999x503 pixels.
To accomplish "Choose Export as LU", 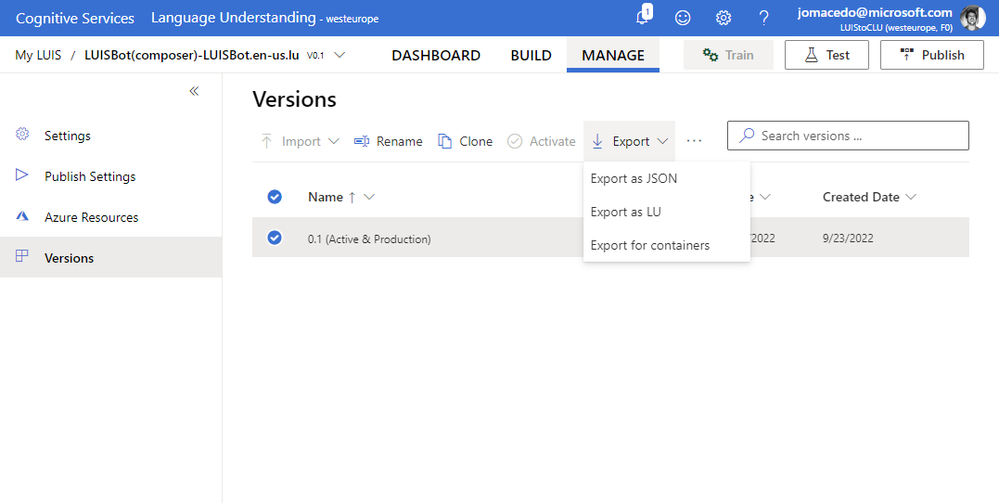I will 666,212.
